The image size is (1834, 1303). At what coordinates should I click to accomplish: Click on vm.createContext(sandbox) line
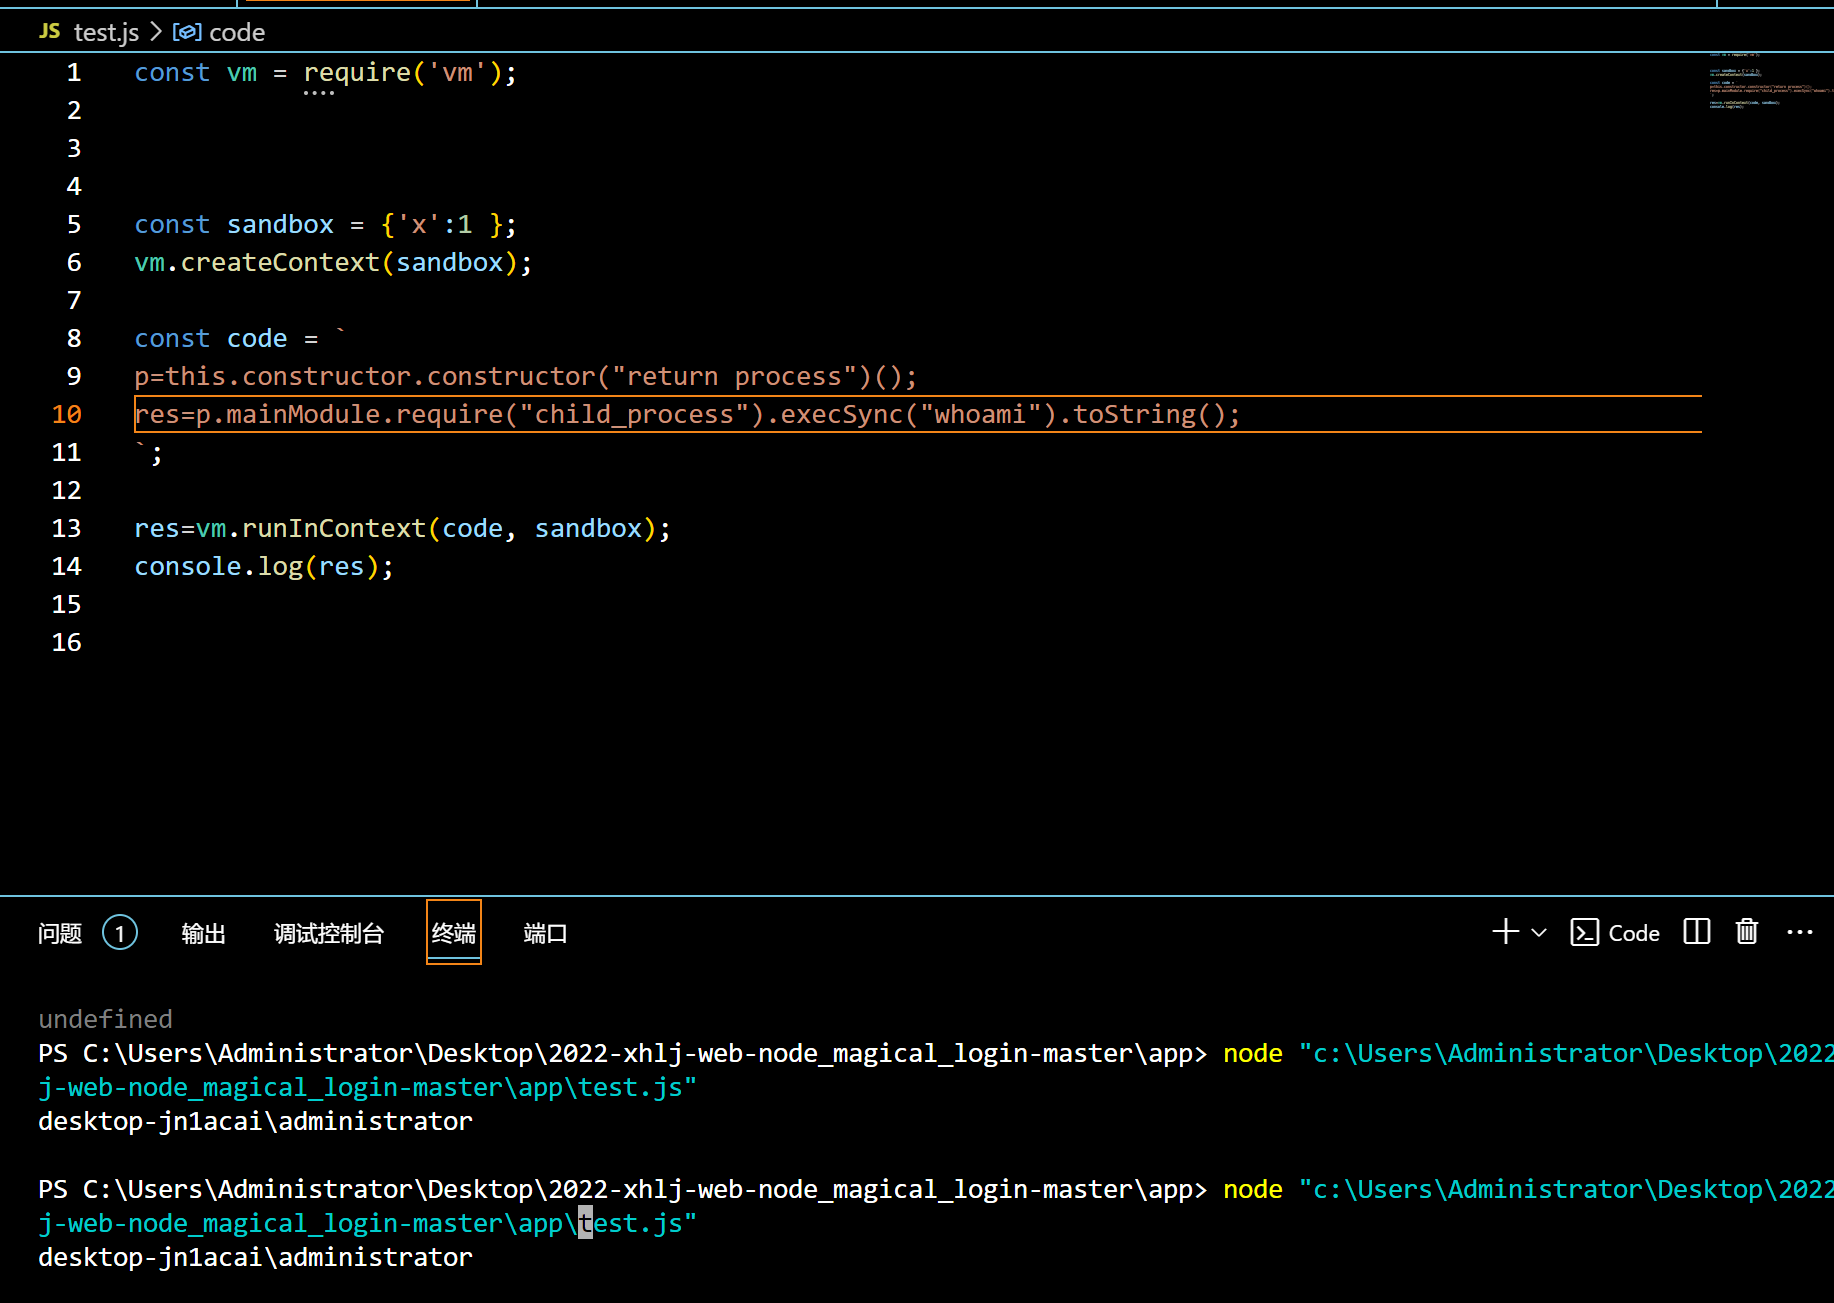pyautogui.click(x=333, y=262)
